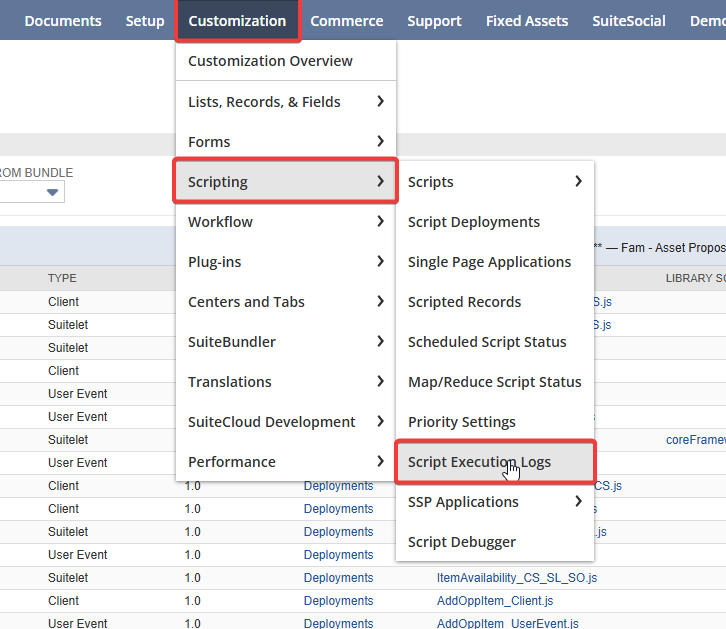The height and width of the screenshot is (629, 726).
Task: Open AddOppItem_Client.js script file link
Action: [x=495, y=601]
